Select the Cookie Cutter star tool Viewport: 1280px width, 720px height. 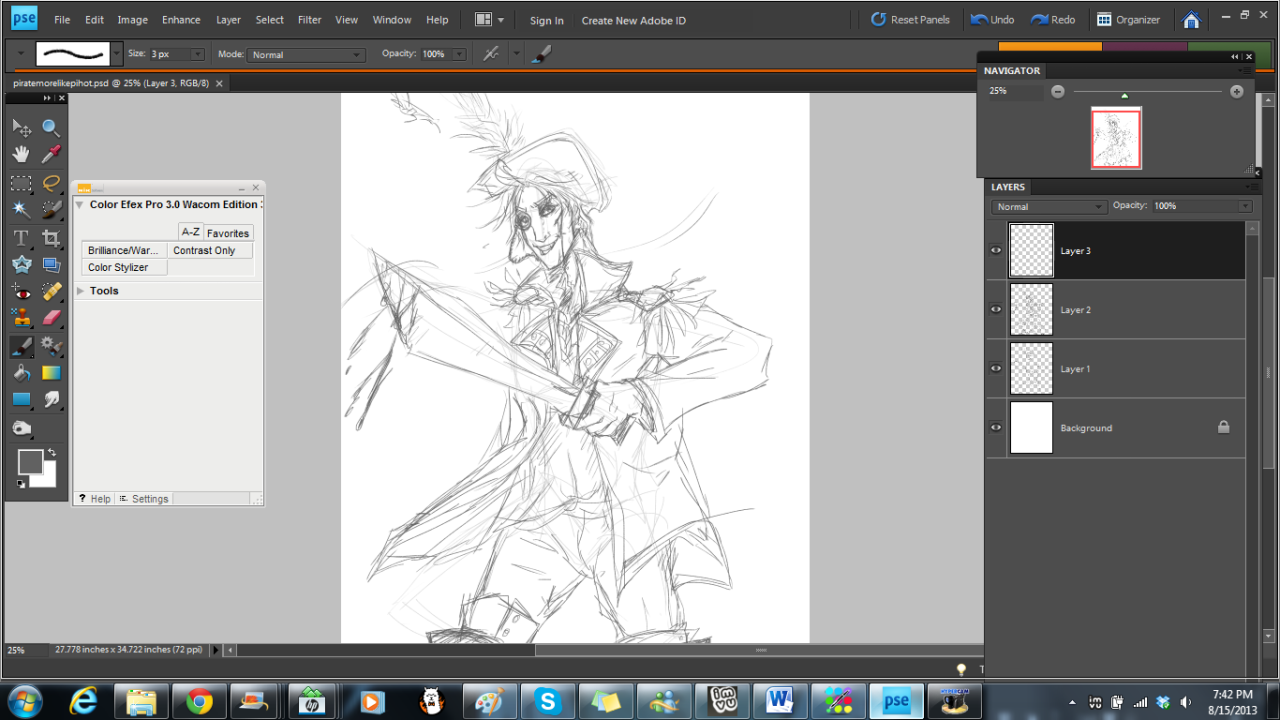click(x=21, y=264)
